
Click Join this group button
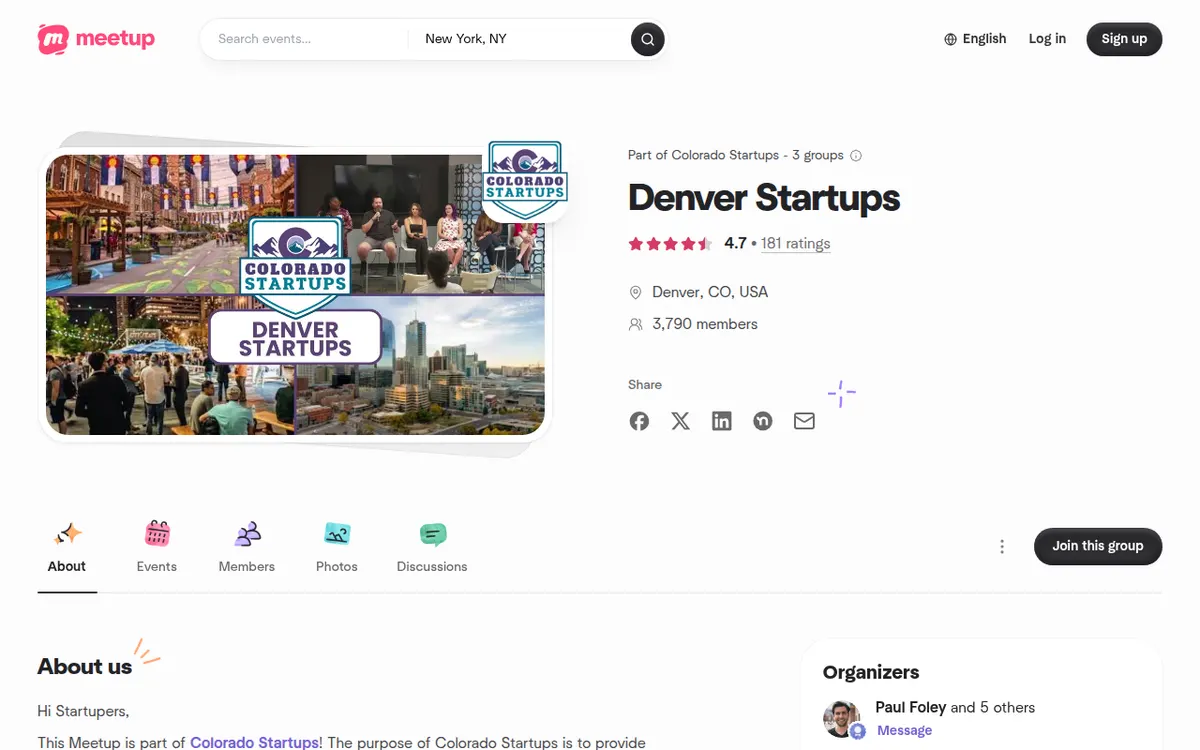click(x=1098, y=546)
